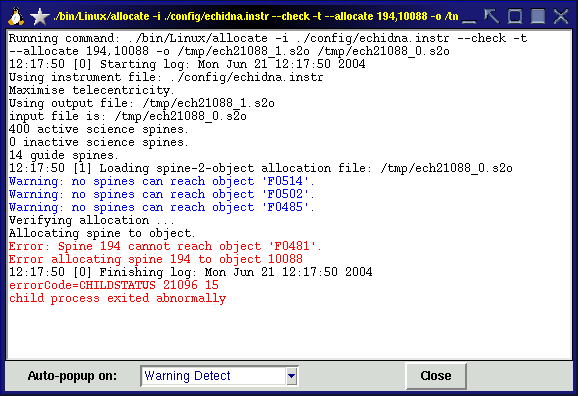The height and width of the screenshot is (396, 578).
Task: Toggle the sticky star icon in title bar
Action: (x=39, y=17)
